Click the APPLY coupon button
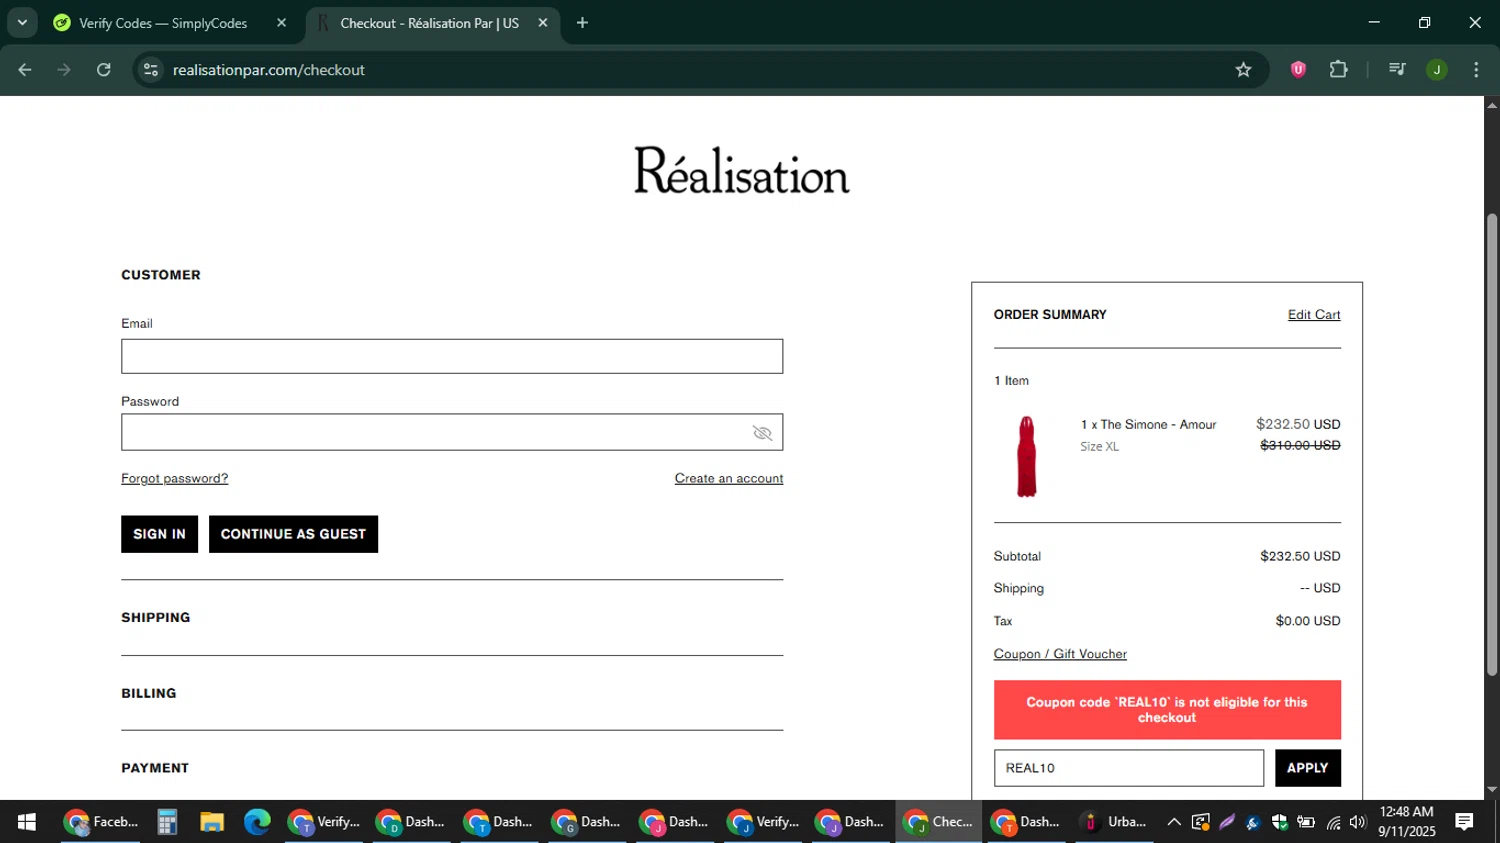The height and width of the screenshot is (843, 1500). (x=1308, y=768)
